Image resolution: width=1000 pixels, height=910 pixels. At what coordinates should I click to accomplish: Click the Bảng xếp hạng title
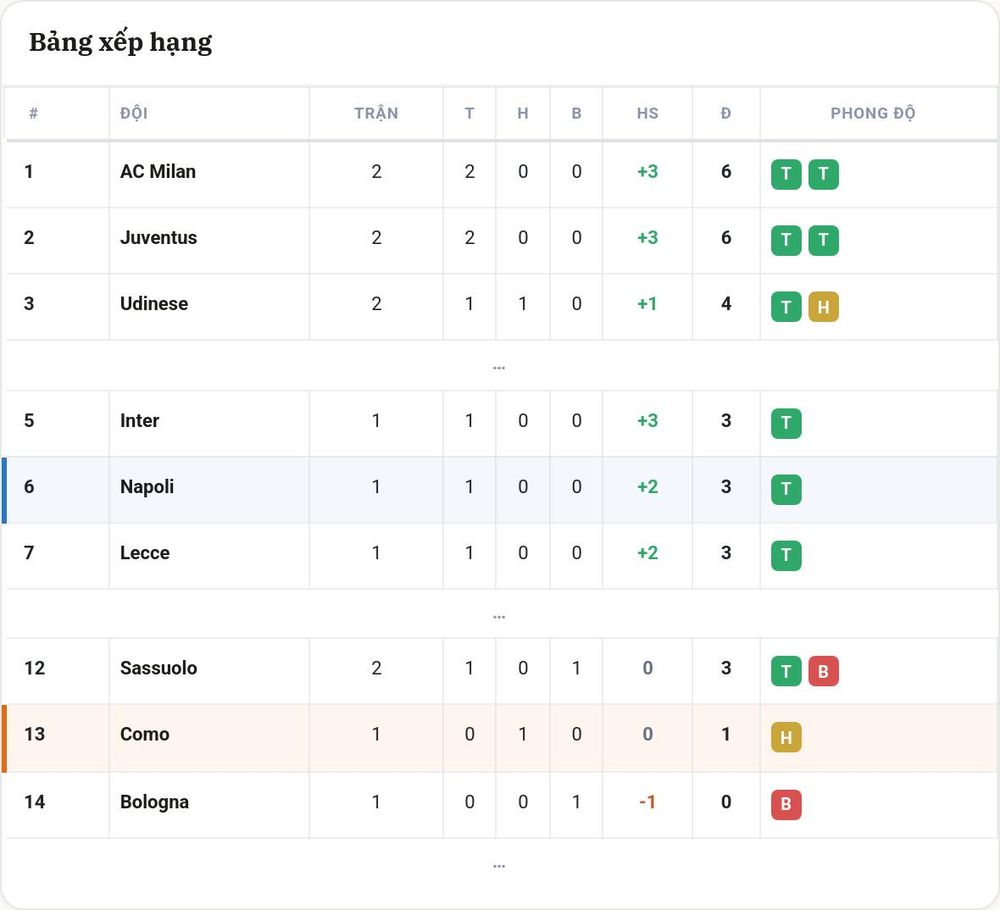click(x=121, y=43)
